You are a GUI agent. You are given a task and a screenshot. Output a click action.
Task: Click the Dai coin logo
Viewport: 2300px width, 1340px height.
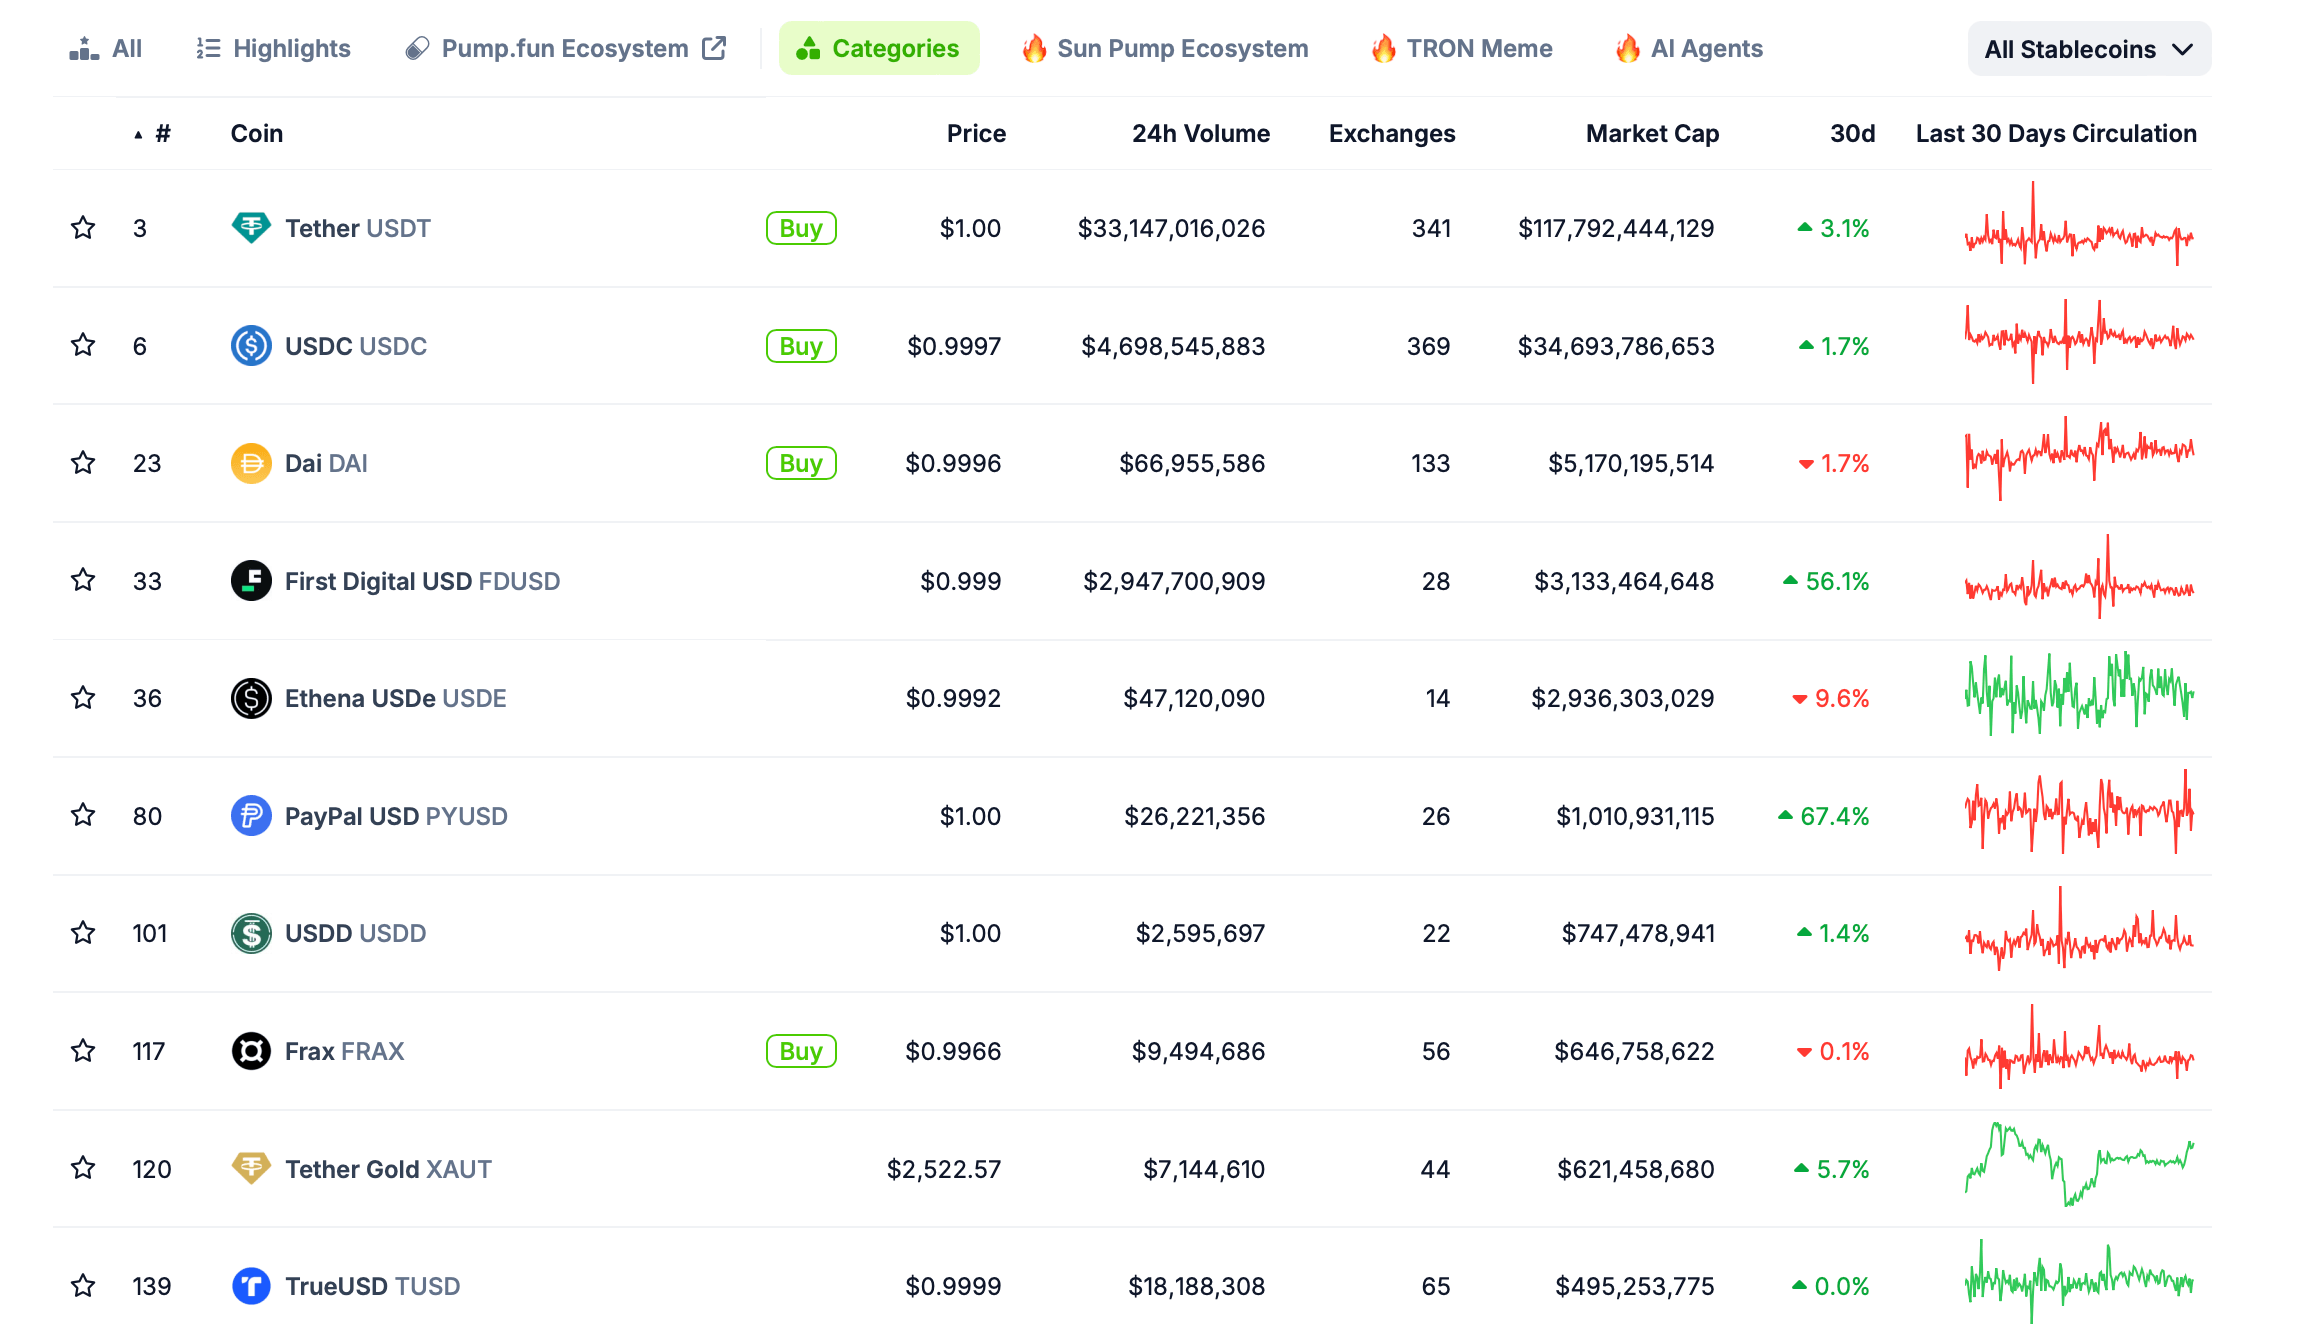coord(251,463)
